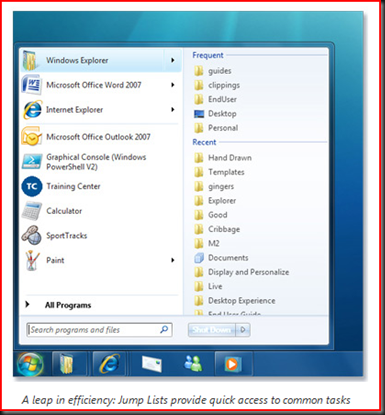This screenshot has width=385, height=415.
Task: Click the Search programs and files field
Action: point(99,330)
